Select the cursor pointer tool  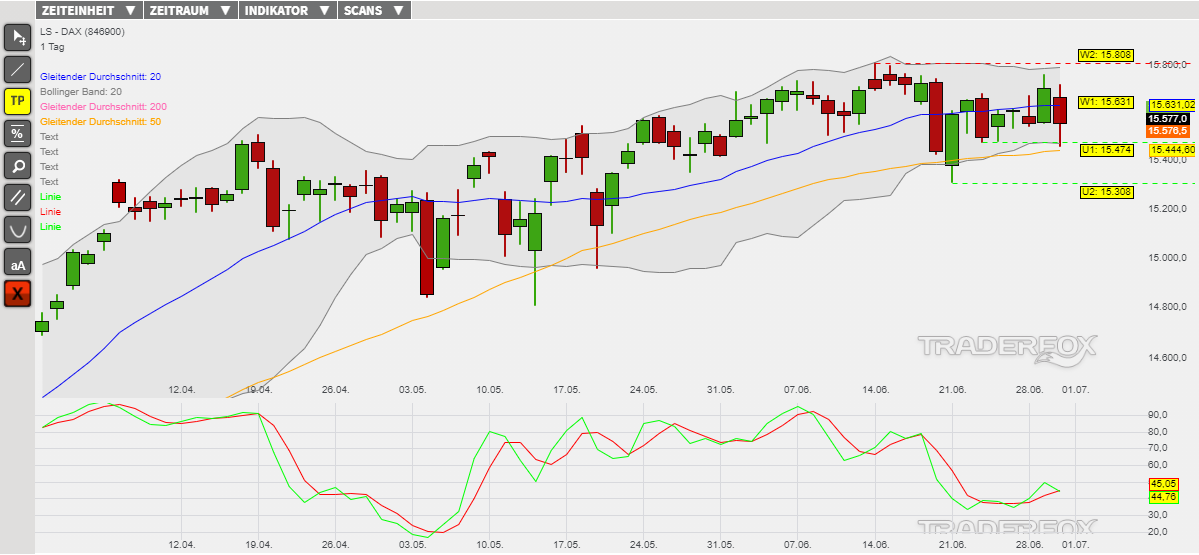[18, 38]
